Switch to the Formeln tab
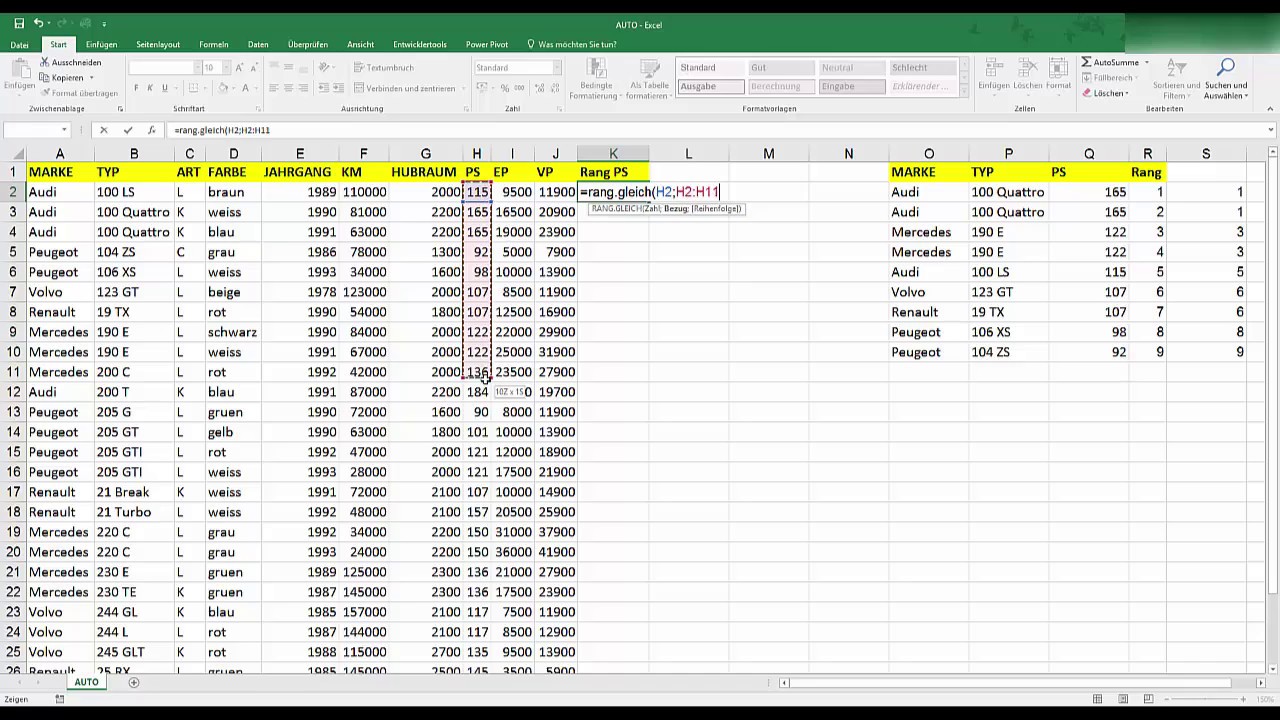 (214, 44)
